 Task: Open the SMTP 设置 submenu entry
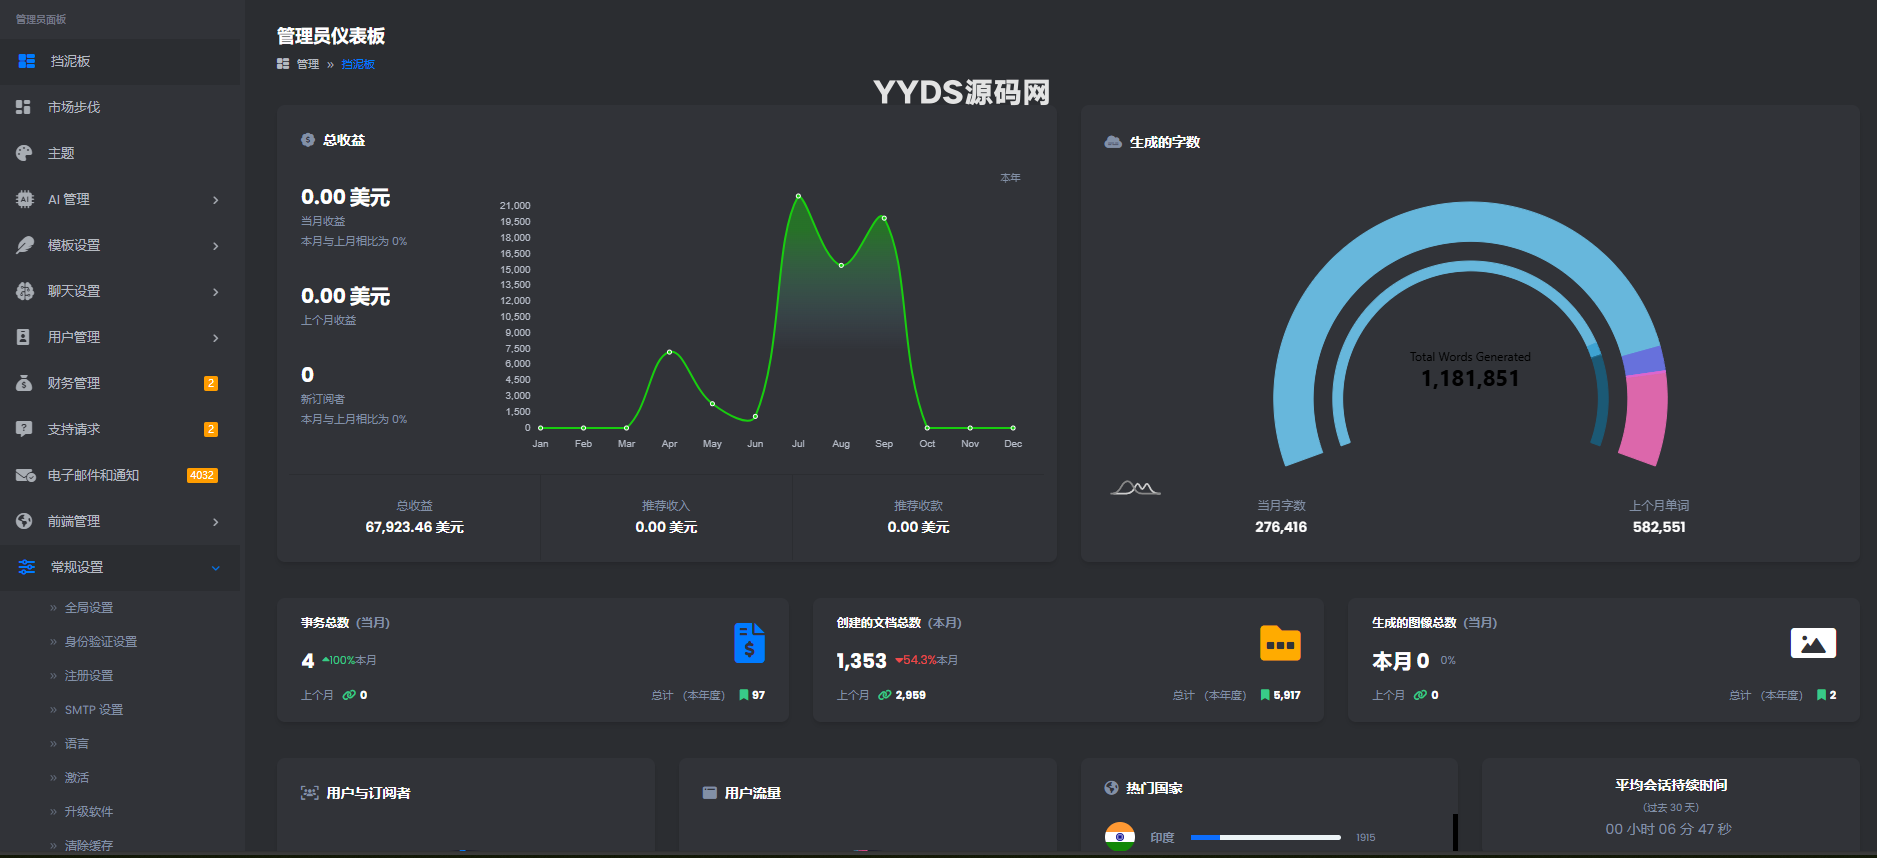coord(94,710)
